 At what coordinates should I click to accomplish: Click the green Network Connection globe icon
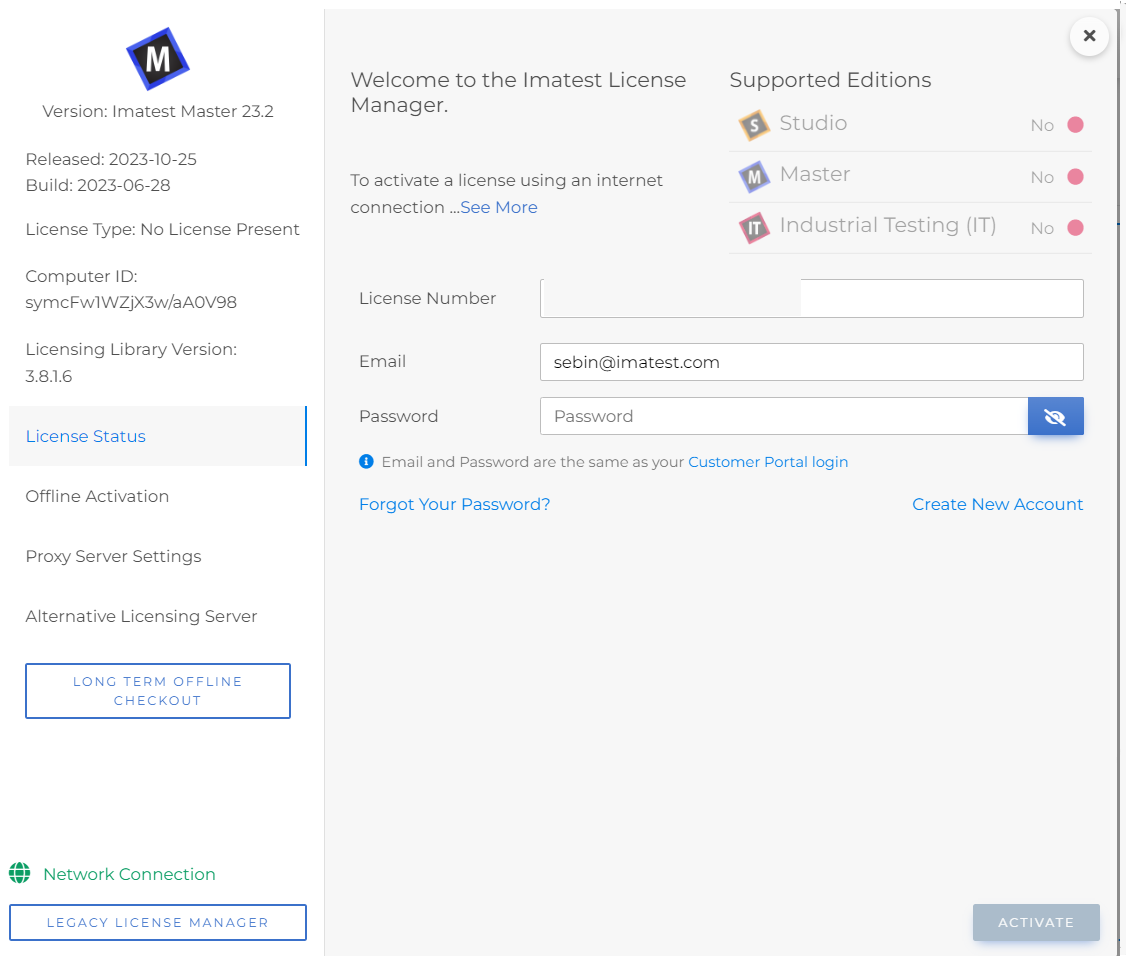coord(19,873)
